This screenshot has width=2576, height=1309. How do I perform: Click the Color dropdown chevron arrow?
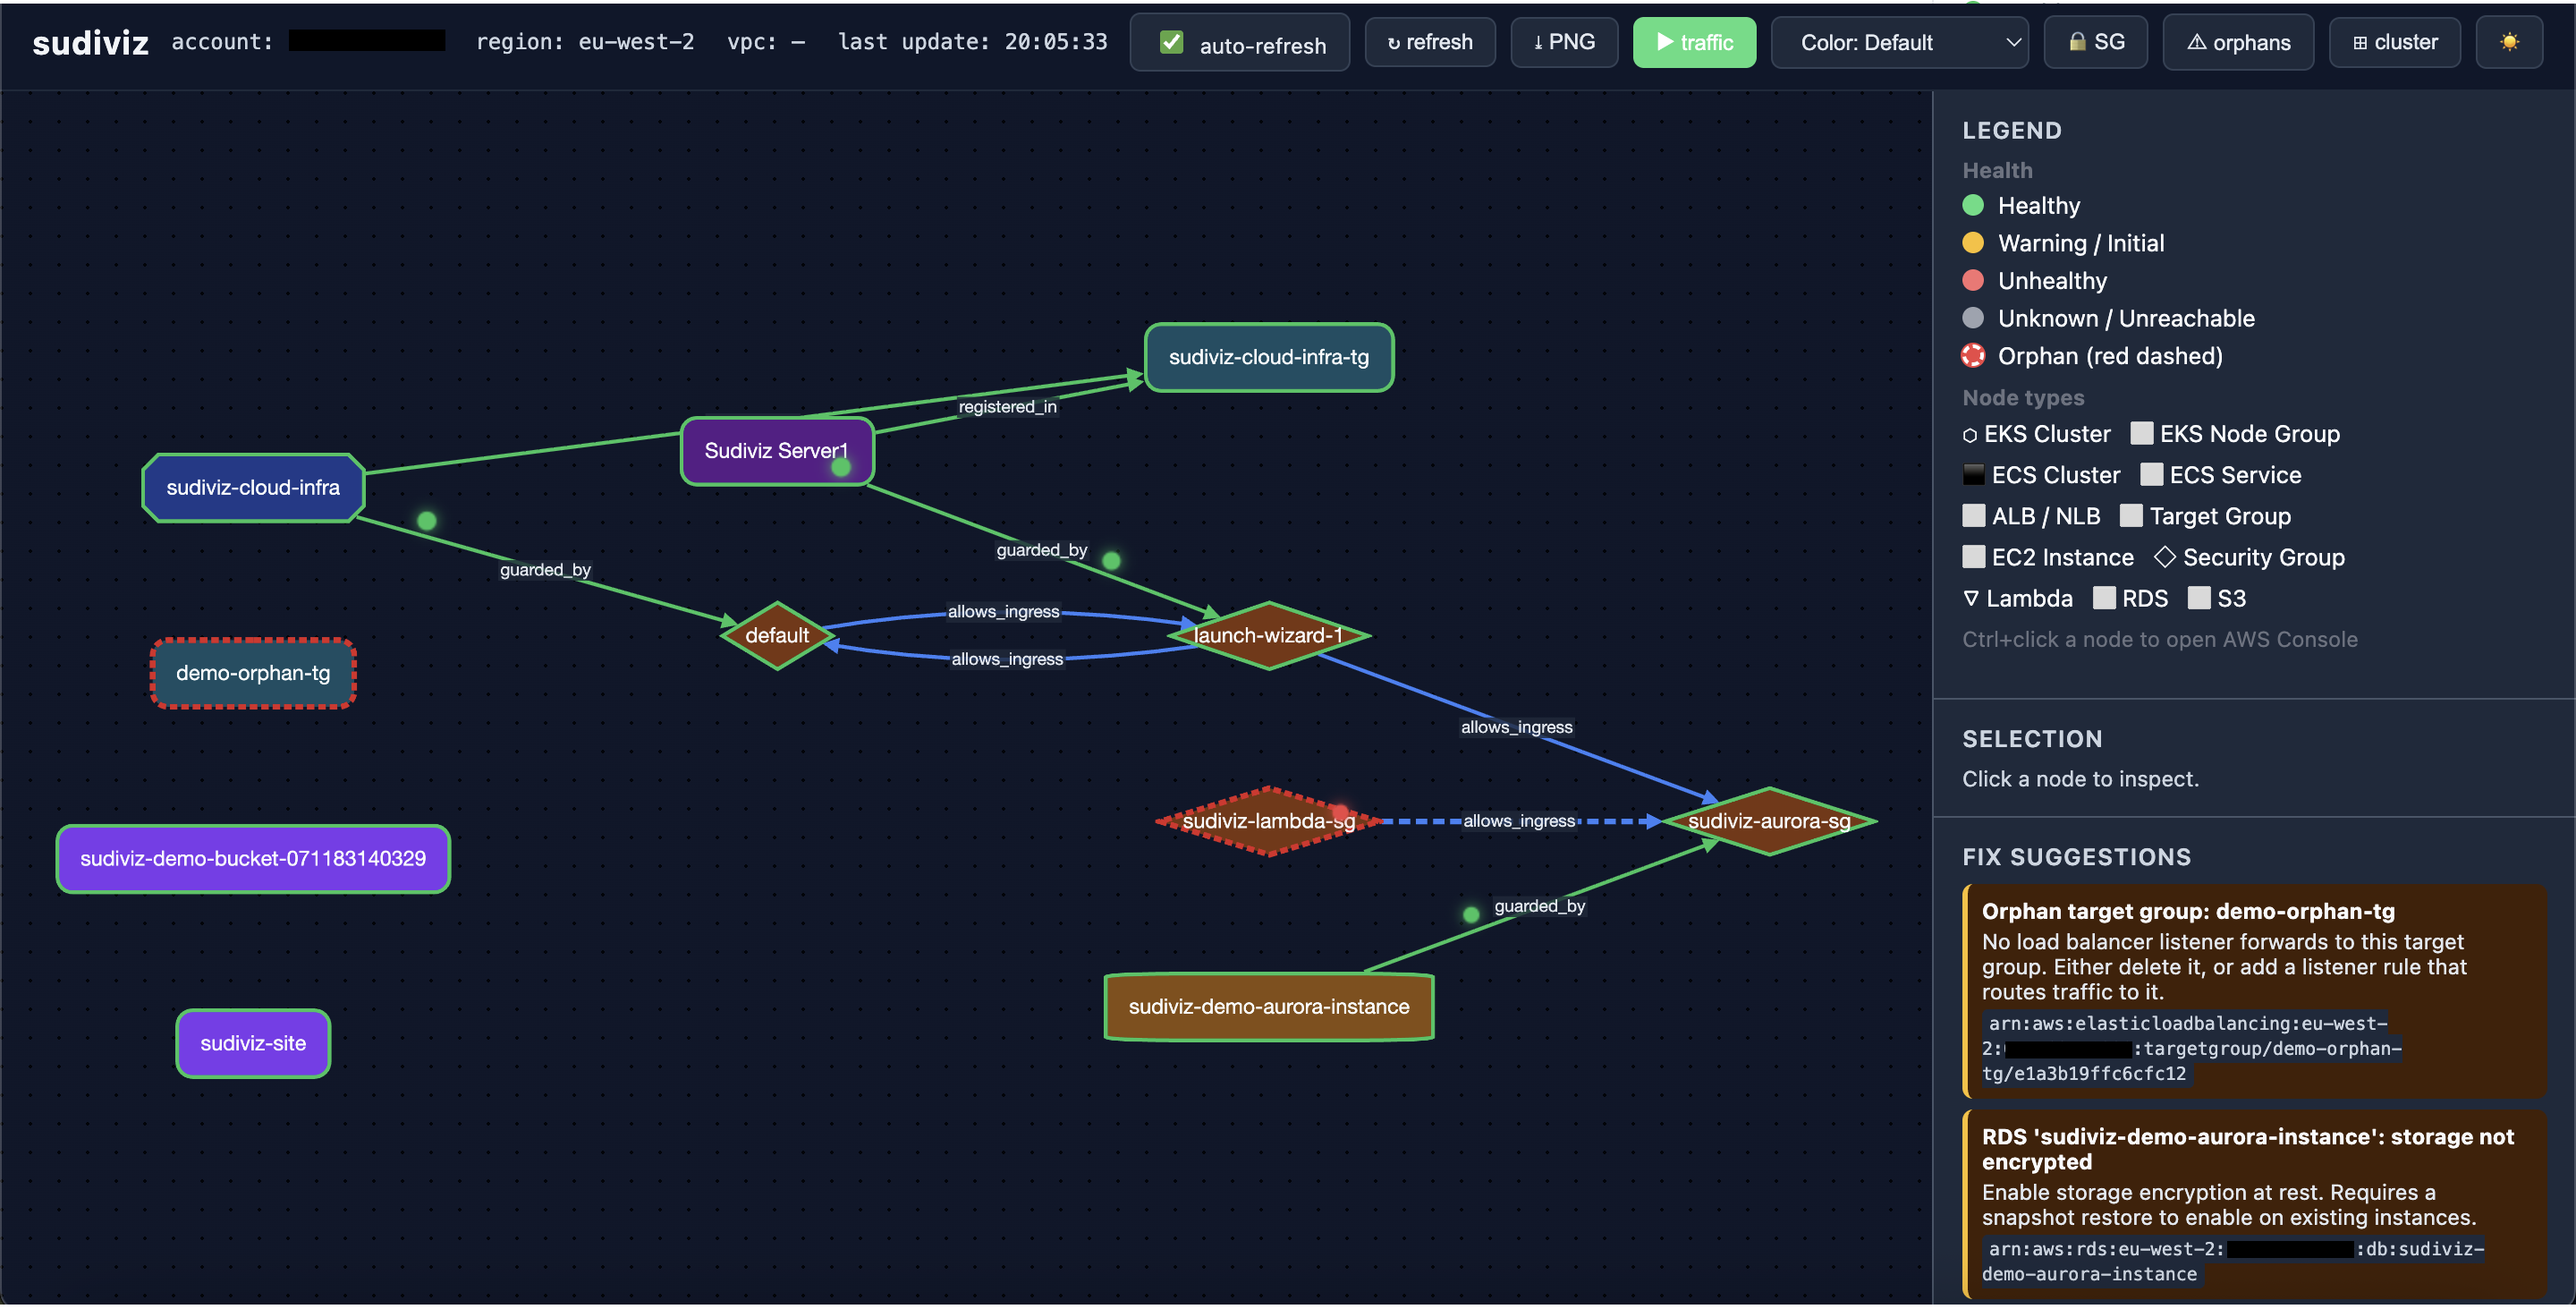pos(2012,42)
